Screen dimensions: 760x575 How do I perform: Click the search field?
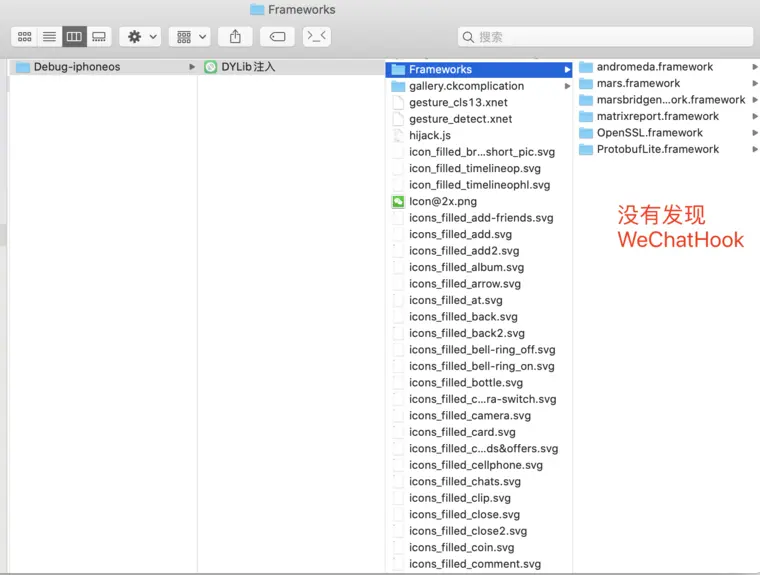605,37
